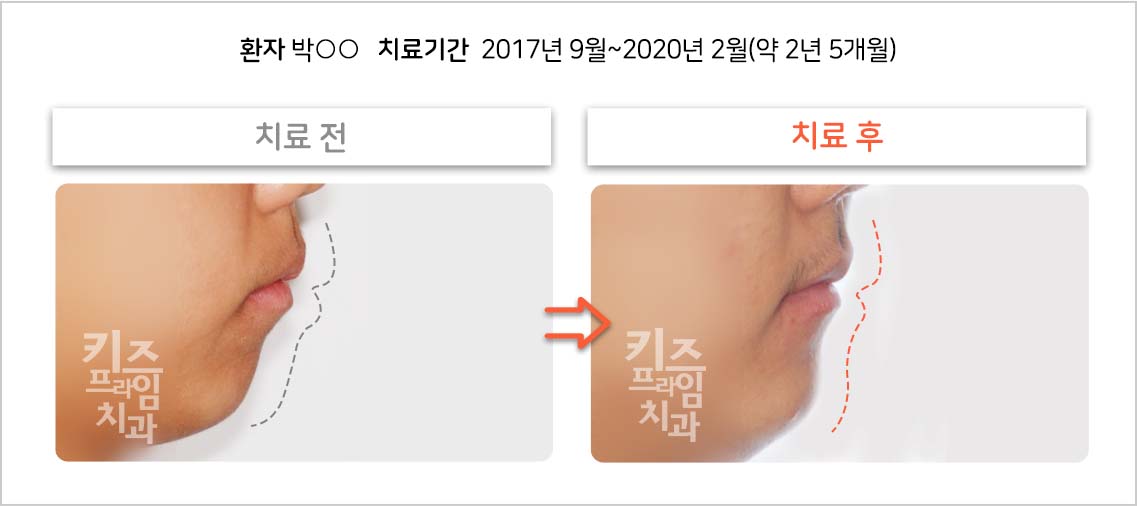Click the 치료기간 heading text
The image size is (1137, 506).
click(x=426, y=51)
